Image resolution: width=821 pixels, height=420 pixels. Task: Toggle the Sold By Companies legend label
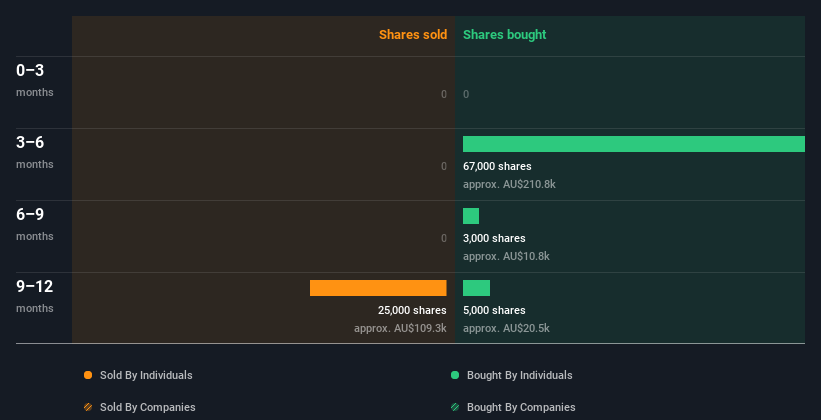[148, 407]
